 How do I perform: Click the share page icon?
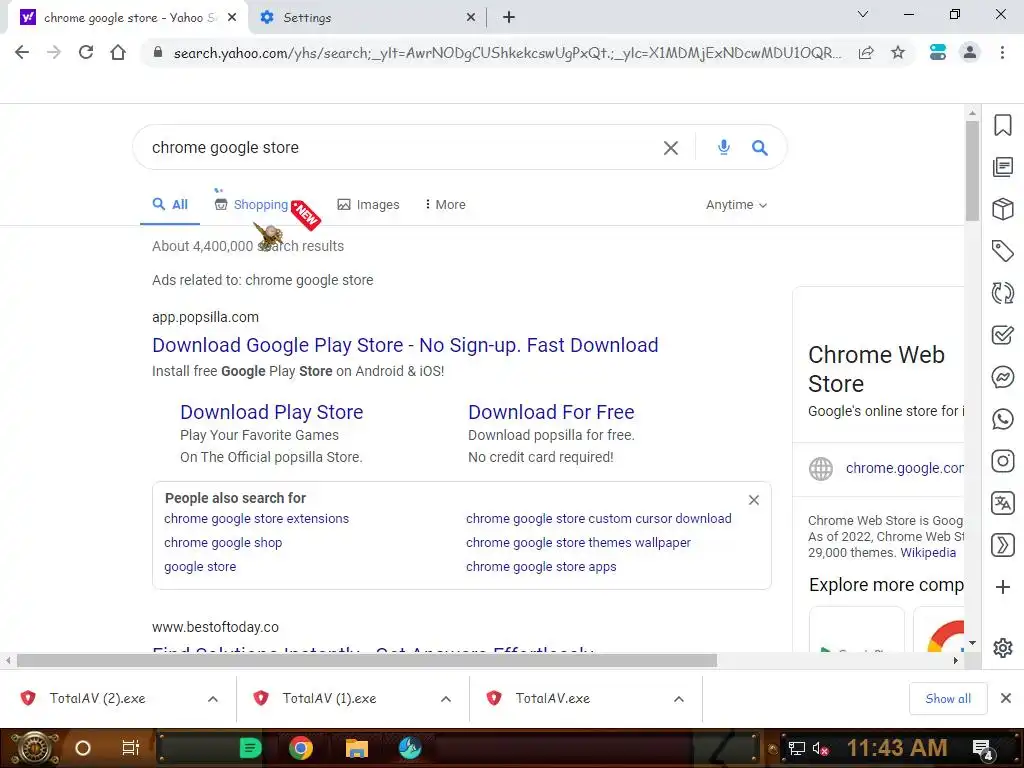pyautogui.click(x=866, y=53)
